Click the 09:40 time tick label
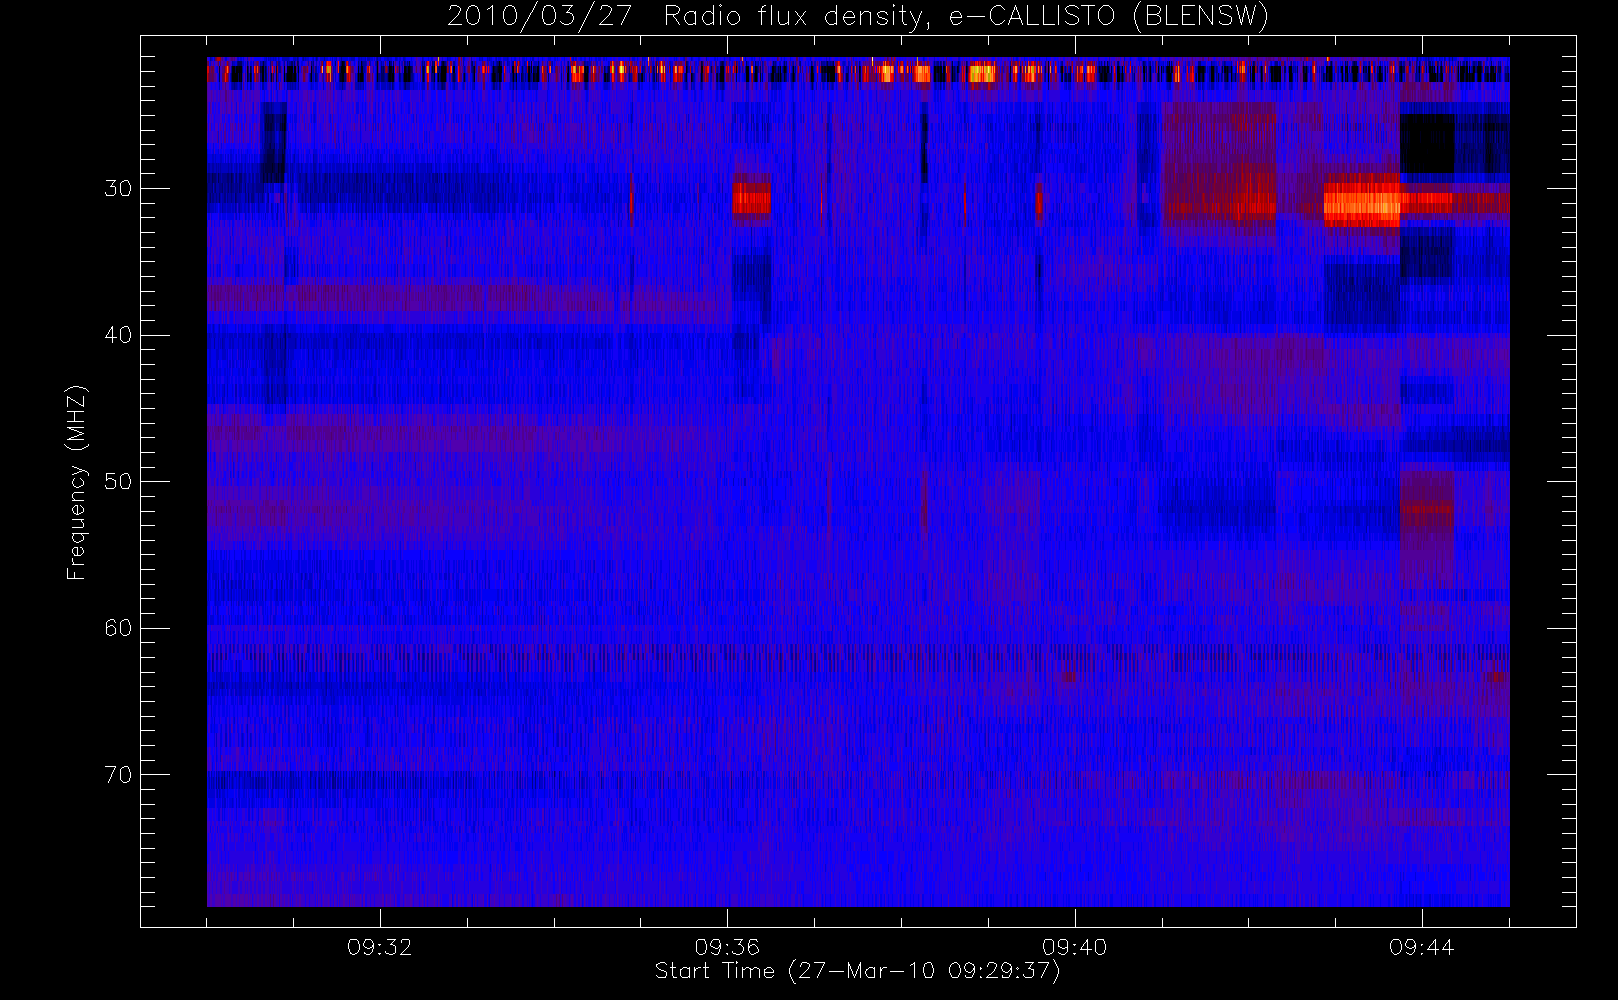Viewport: 1618px width, 1000px height. coord(1074,947)
